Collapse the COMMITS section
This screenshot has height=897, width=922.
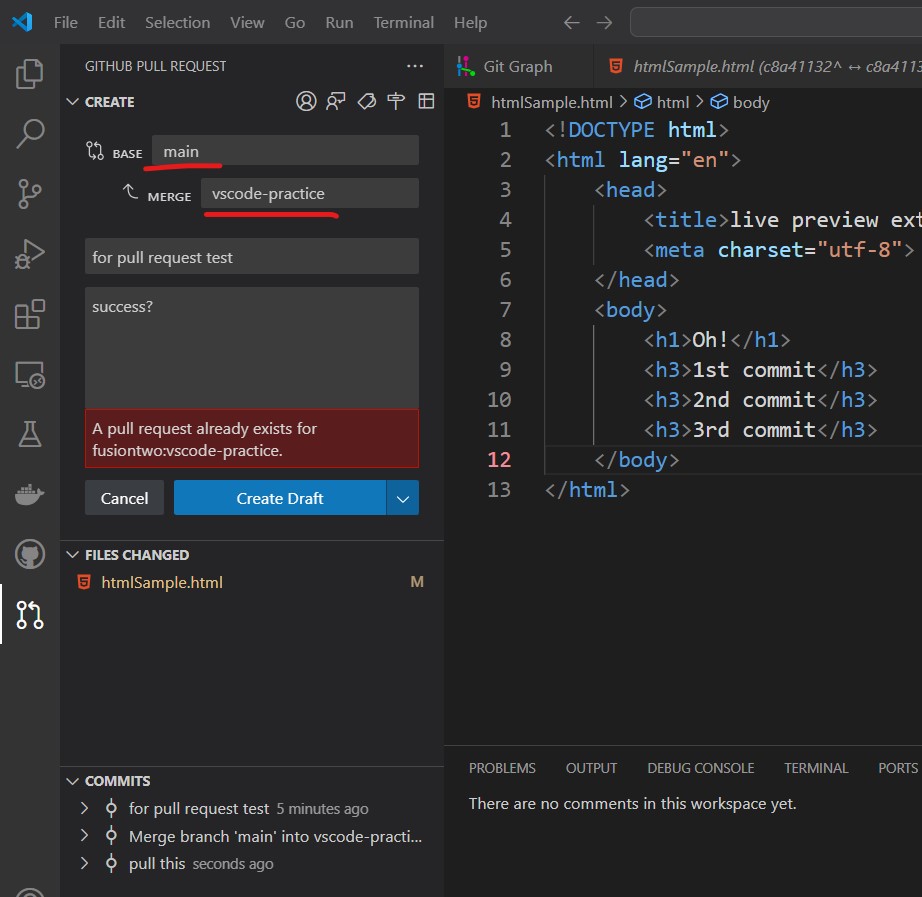pyautogui.click(x=73, y=781)
